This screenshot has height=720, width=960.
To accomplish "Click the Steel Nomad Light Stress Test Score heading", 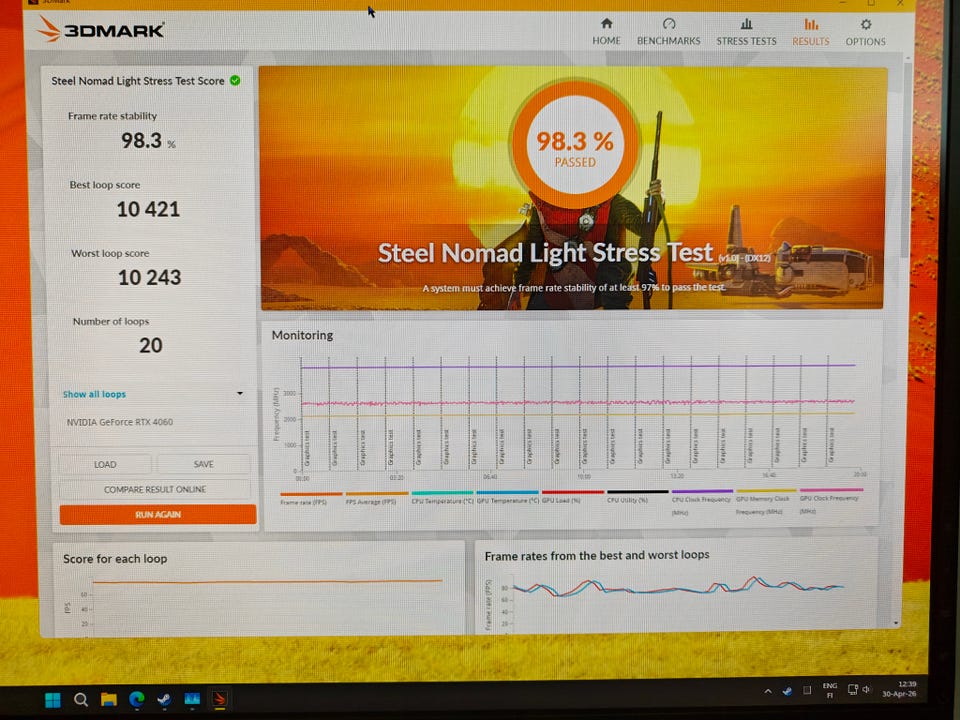I will click(x=138, y=81).
